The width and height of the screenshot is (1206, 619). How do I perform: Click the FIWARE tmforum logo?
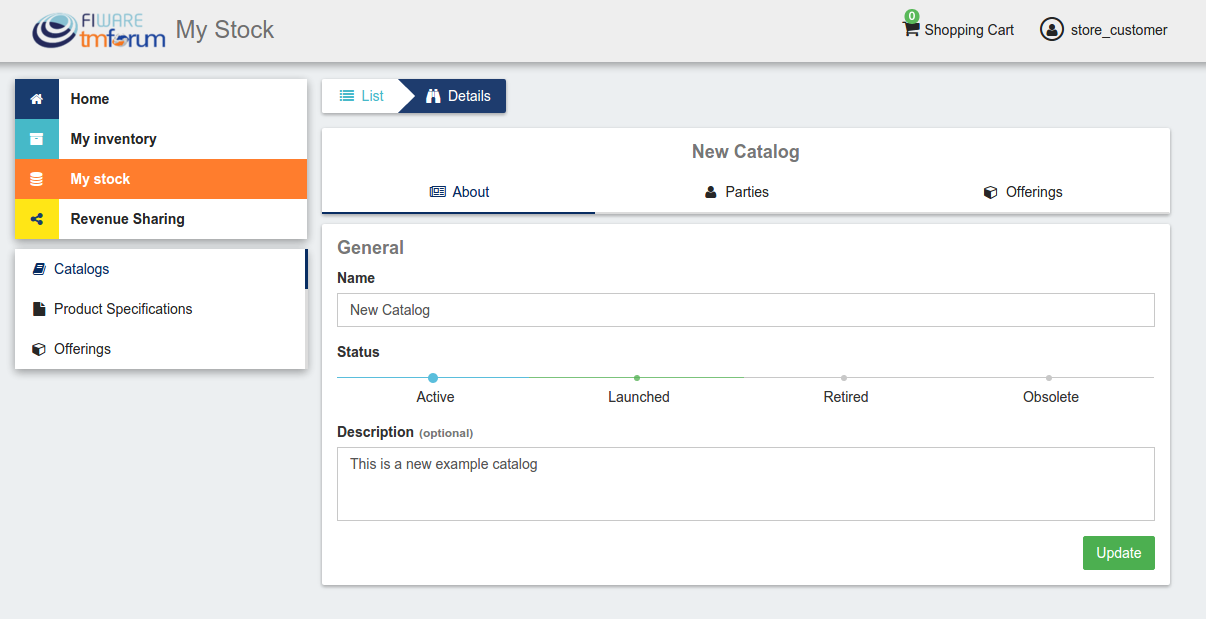tap(98, 31)
